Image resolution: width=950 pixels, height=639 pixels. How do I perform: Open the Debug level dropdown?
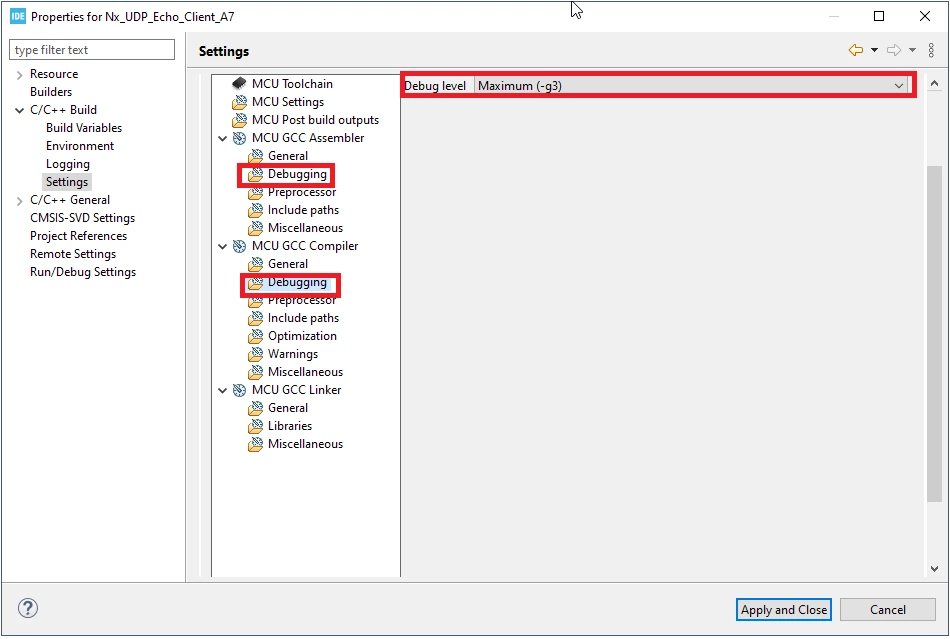click(x=691, y=86)
